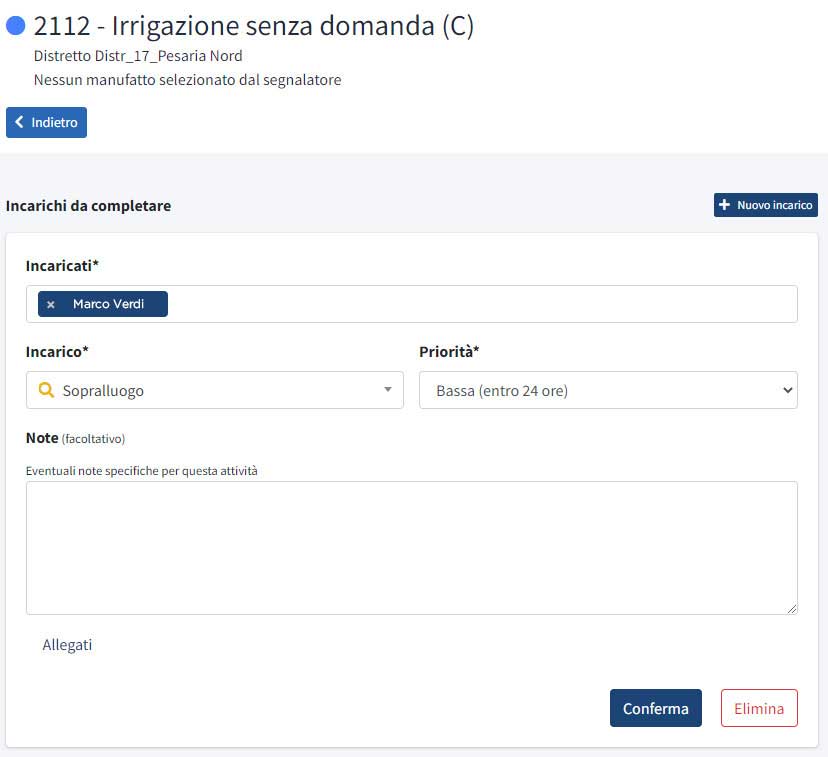Click the plus icon on Nuovo incarico

click(724, 204)
